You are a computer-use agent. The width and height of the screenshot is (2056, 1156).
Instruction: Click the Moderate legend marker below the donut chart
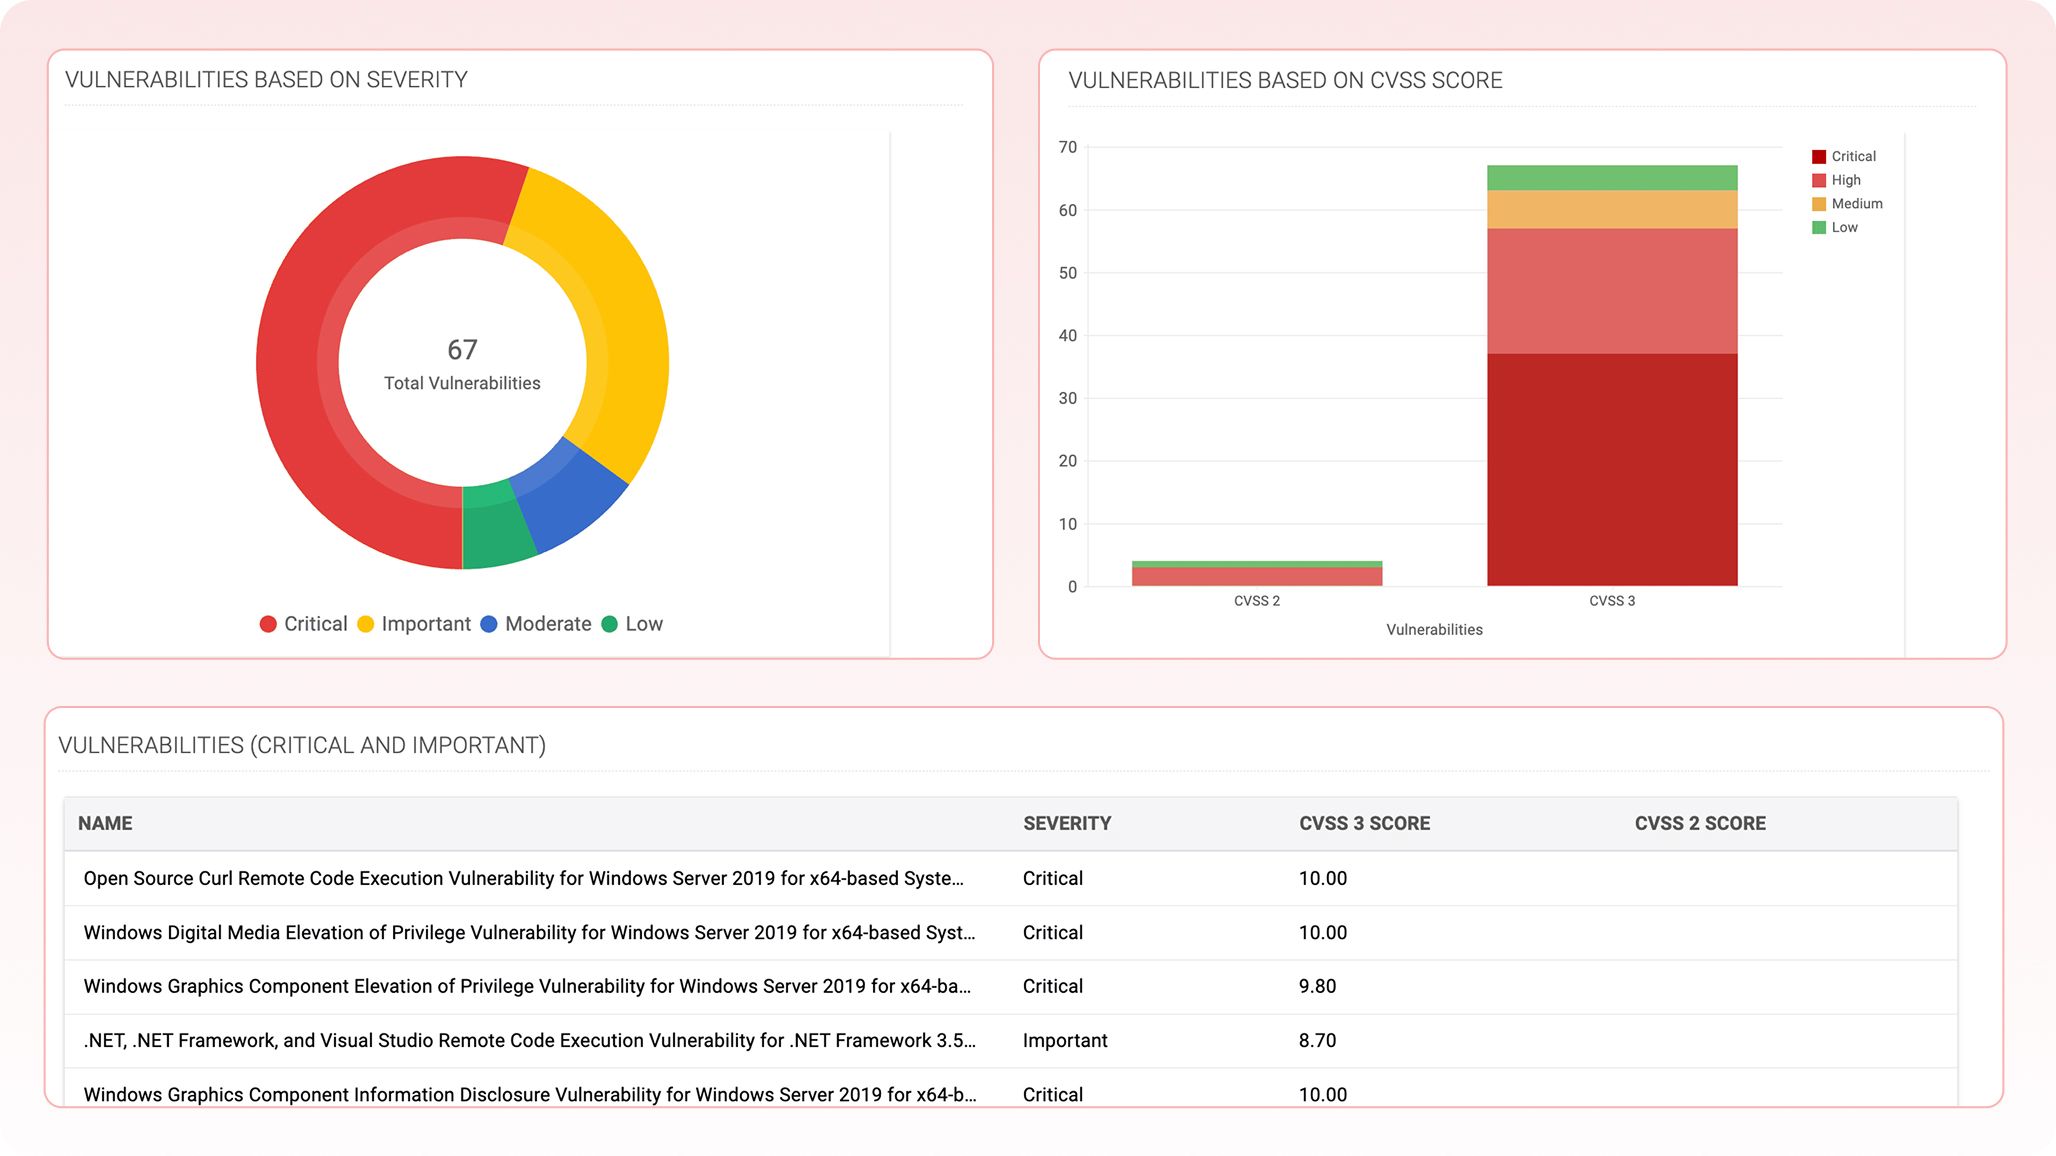pos(490,623)
